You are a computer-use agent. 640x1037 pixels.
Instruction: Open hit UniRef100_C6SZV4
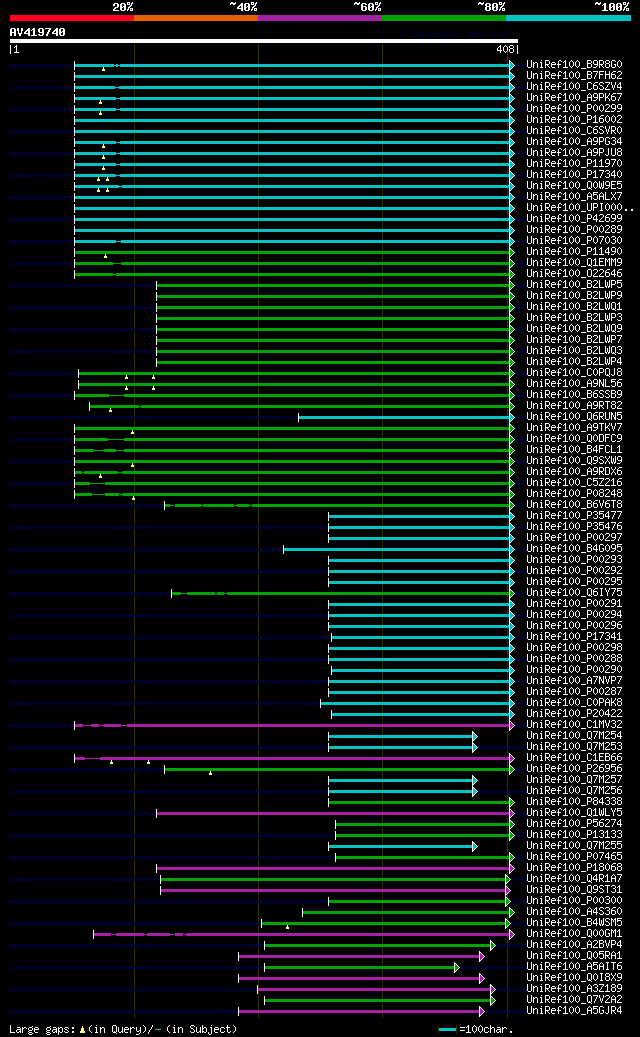tap(574, 87)
